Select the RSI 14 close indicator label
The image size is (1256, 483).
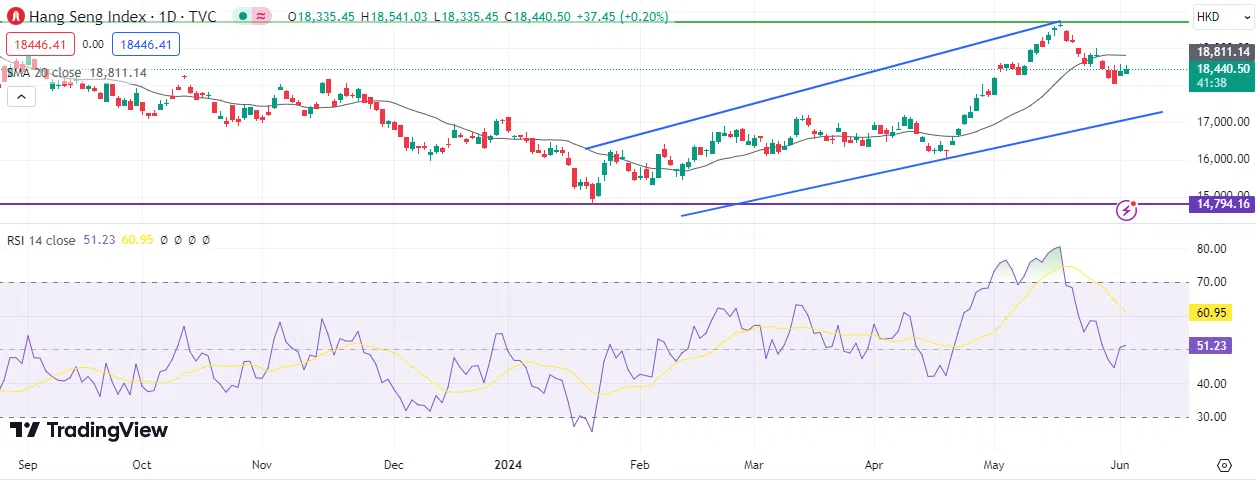click(39, 240)
